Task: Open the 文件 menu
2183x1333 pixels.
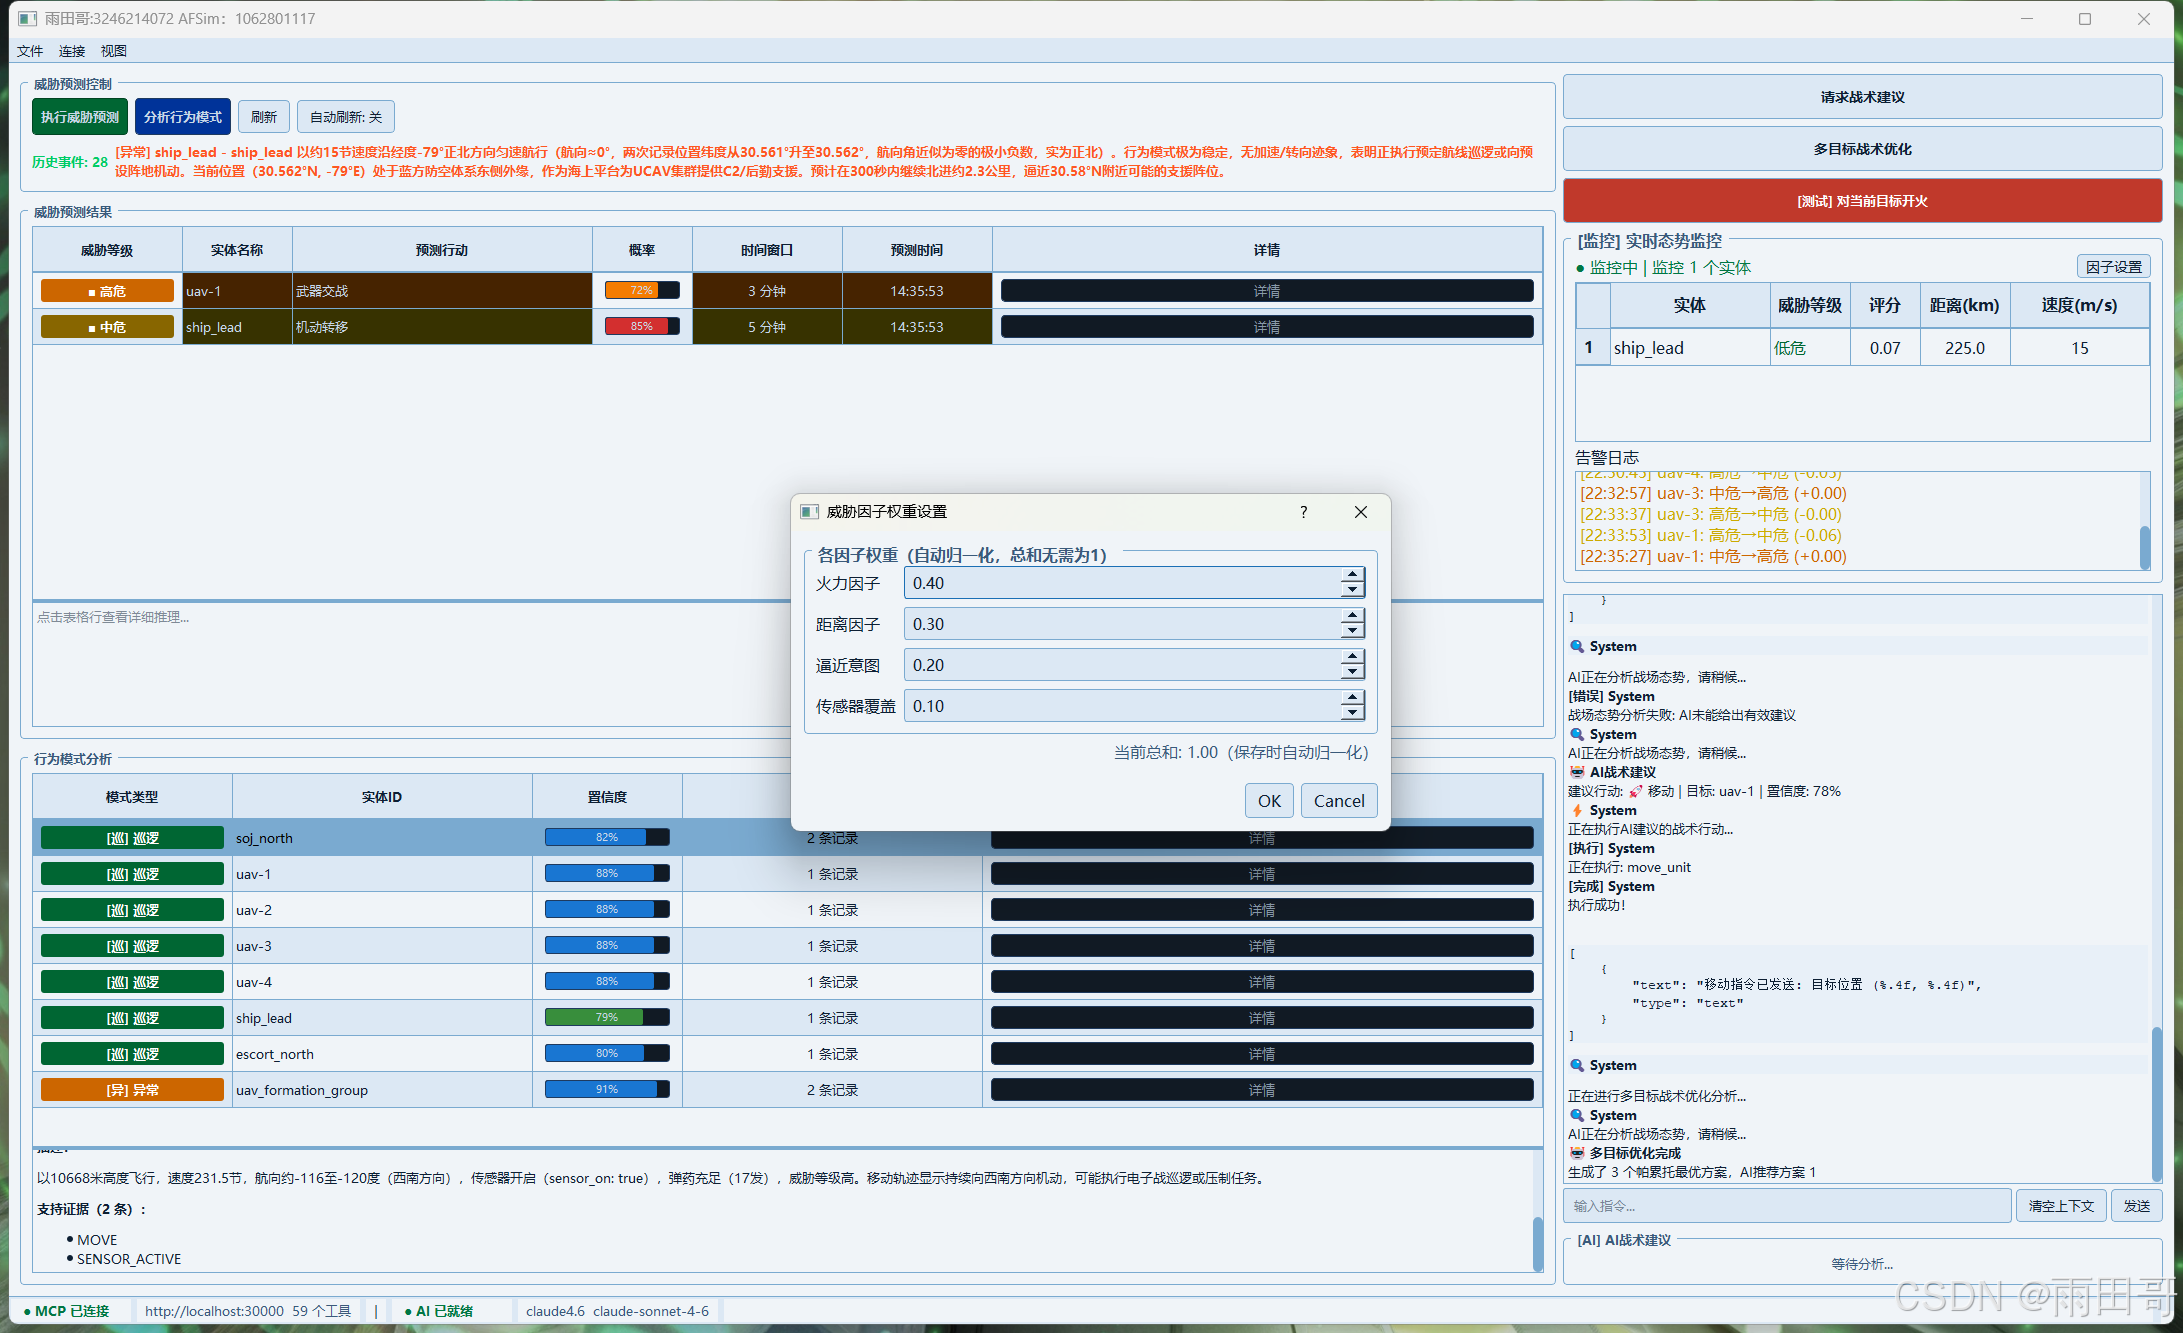Action: [30, 51]
